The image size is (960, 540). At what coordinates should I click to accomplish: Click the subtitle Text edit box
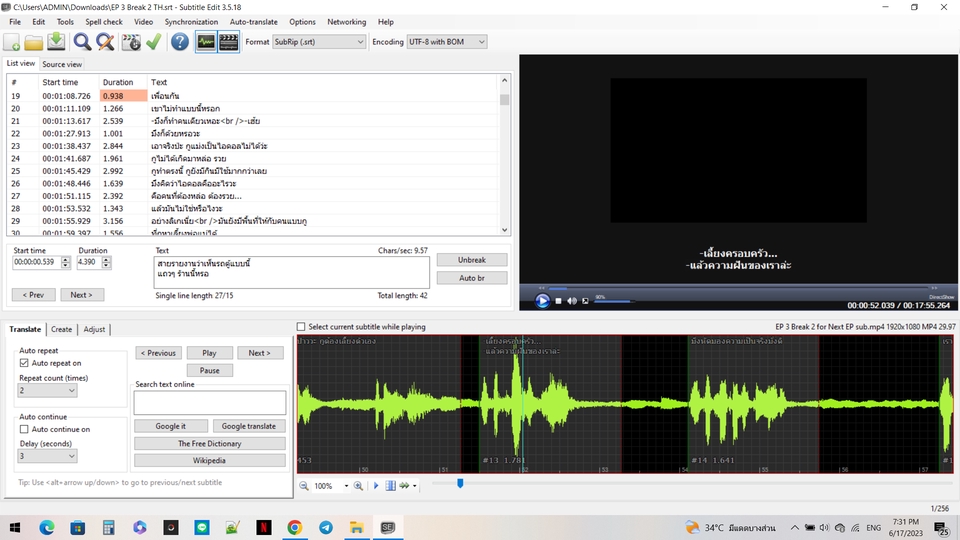(291, 272)
